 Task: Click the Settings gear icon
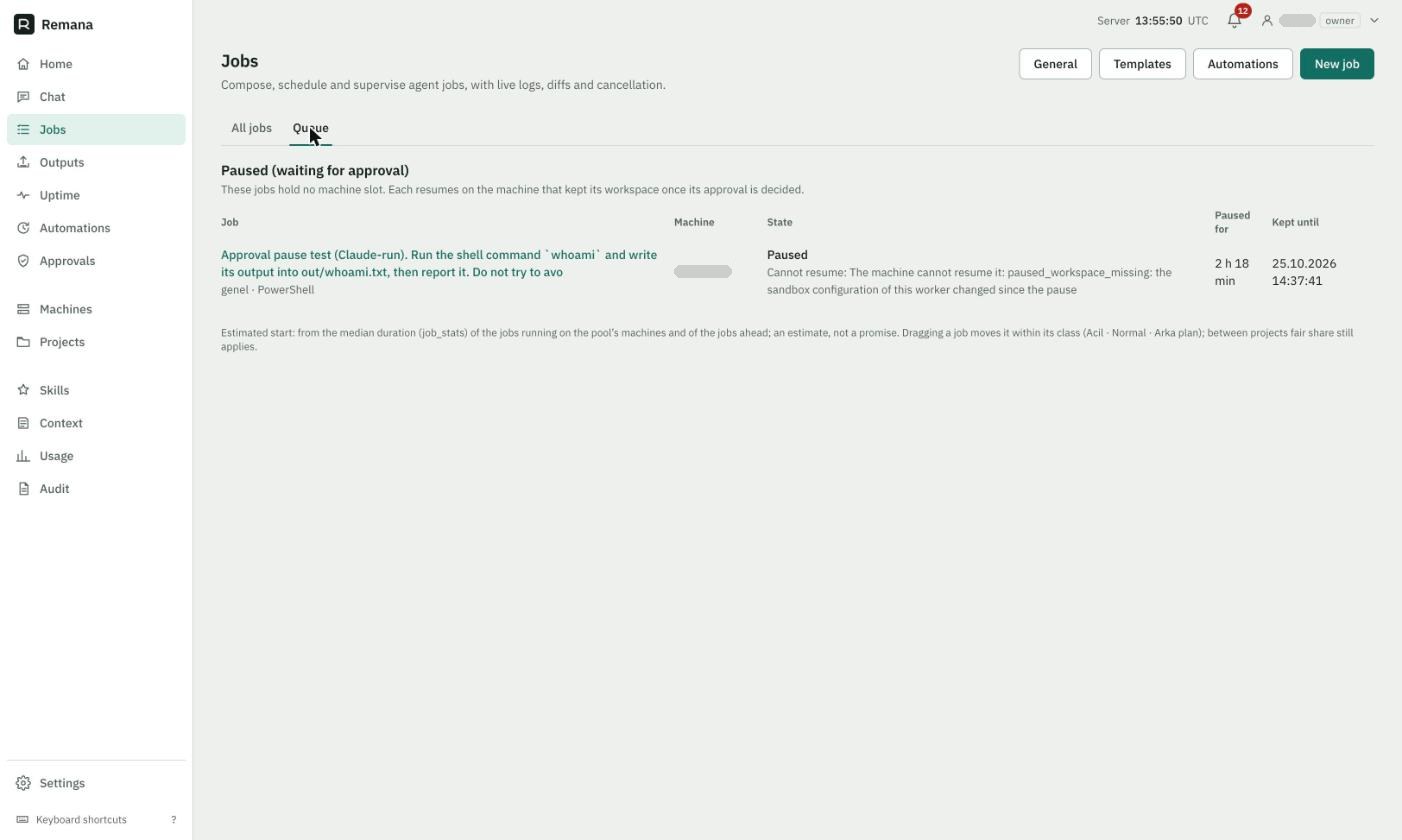pos(23,783)
